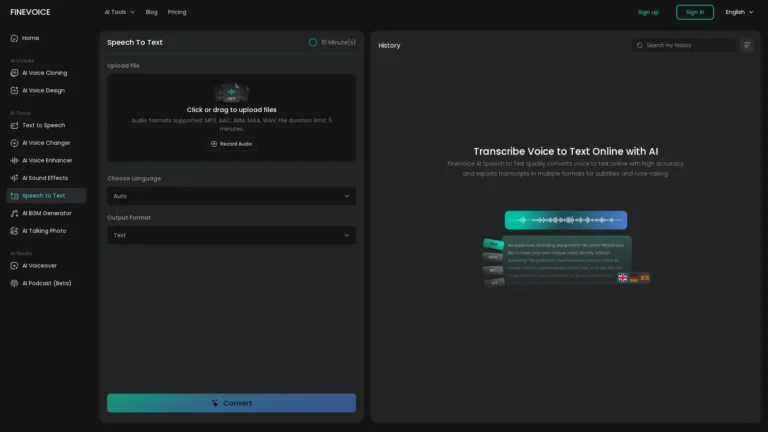Open the AI Tools menu
This screenshot has width=768, height=432.
(119, 12)
